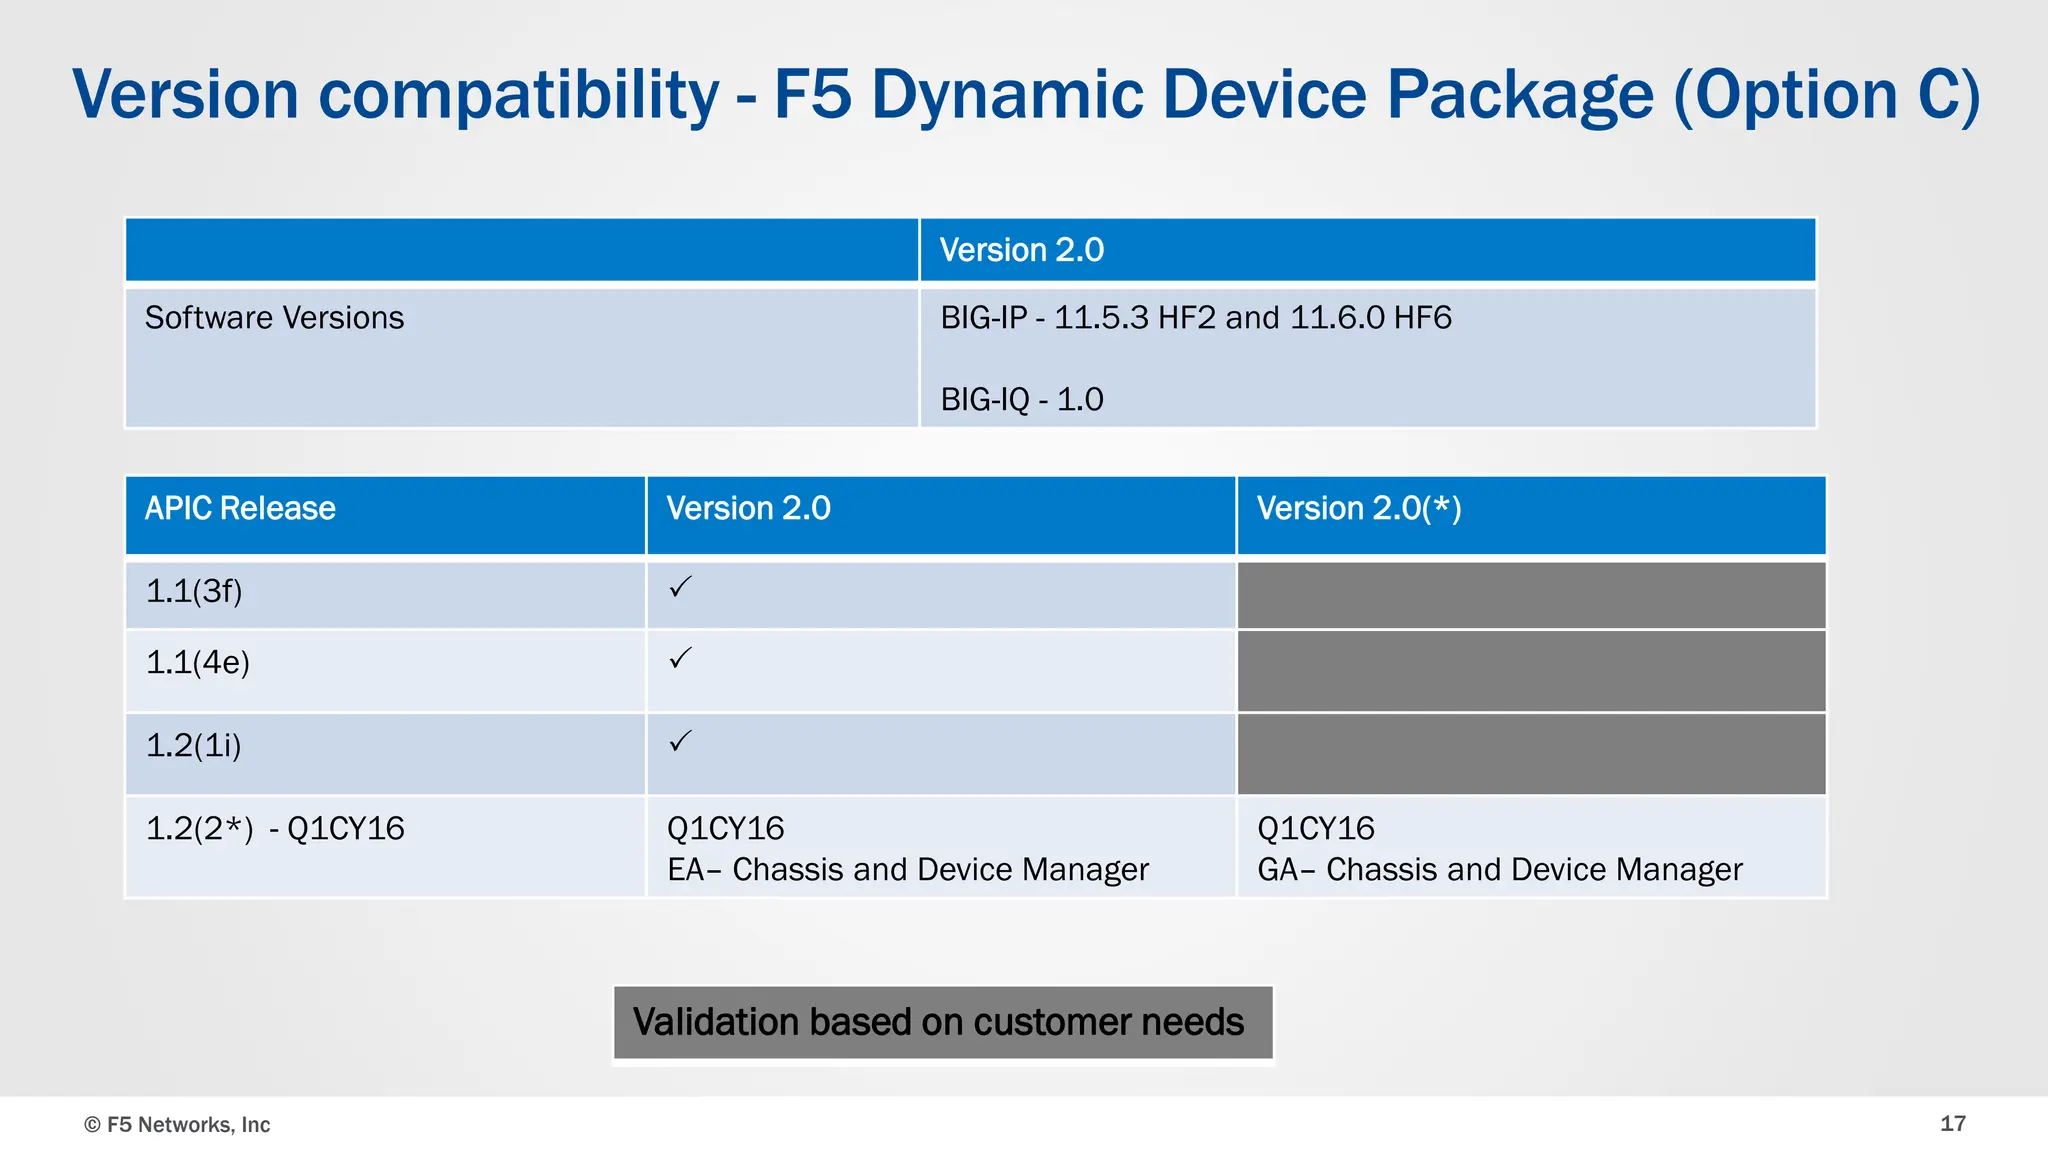The height and width of the screenshot is (1152, 2048).
Task: Click 'Q1CY16' above the GA– Chassis line
Action: click(1316, 829)
